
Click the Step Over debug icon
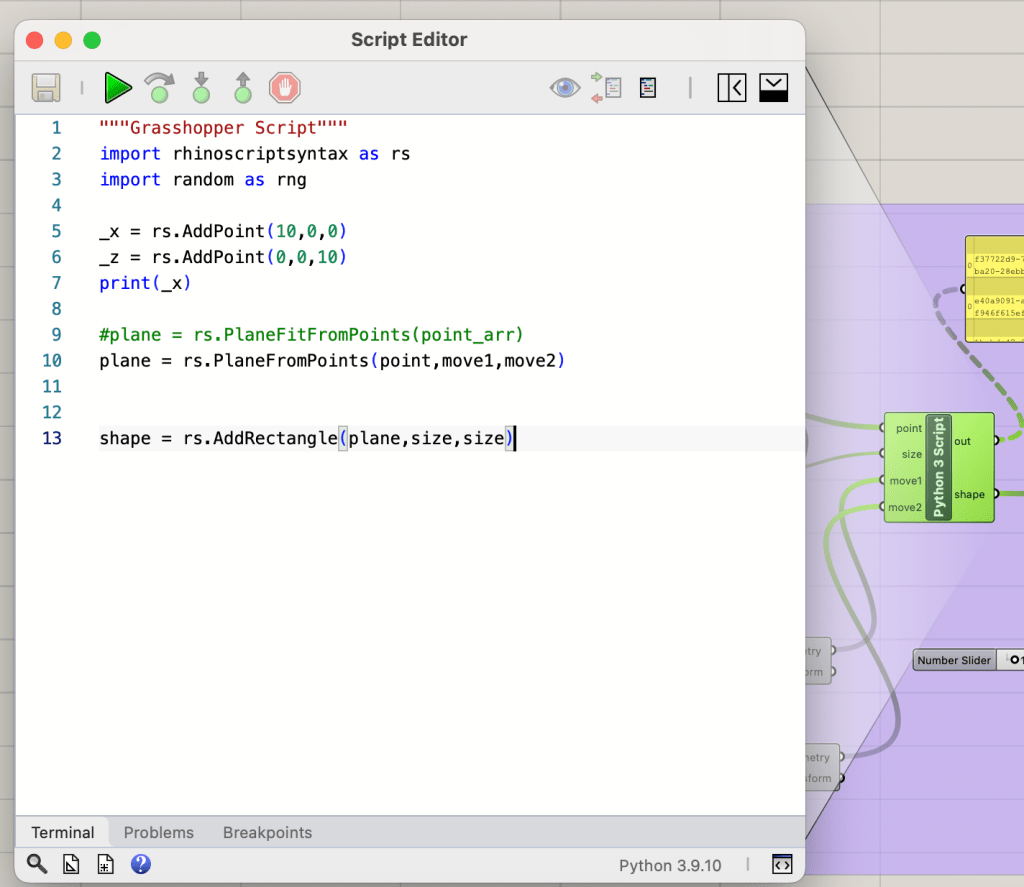click(158, 88)
